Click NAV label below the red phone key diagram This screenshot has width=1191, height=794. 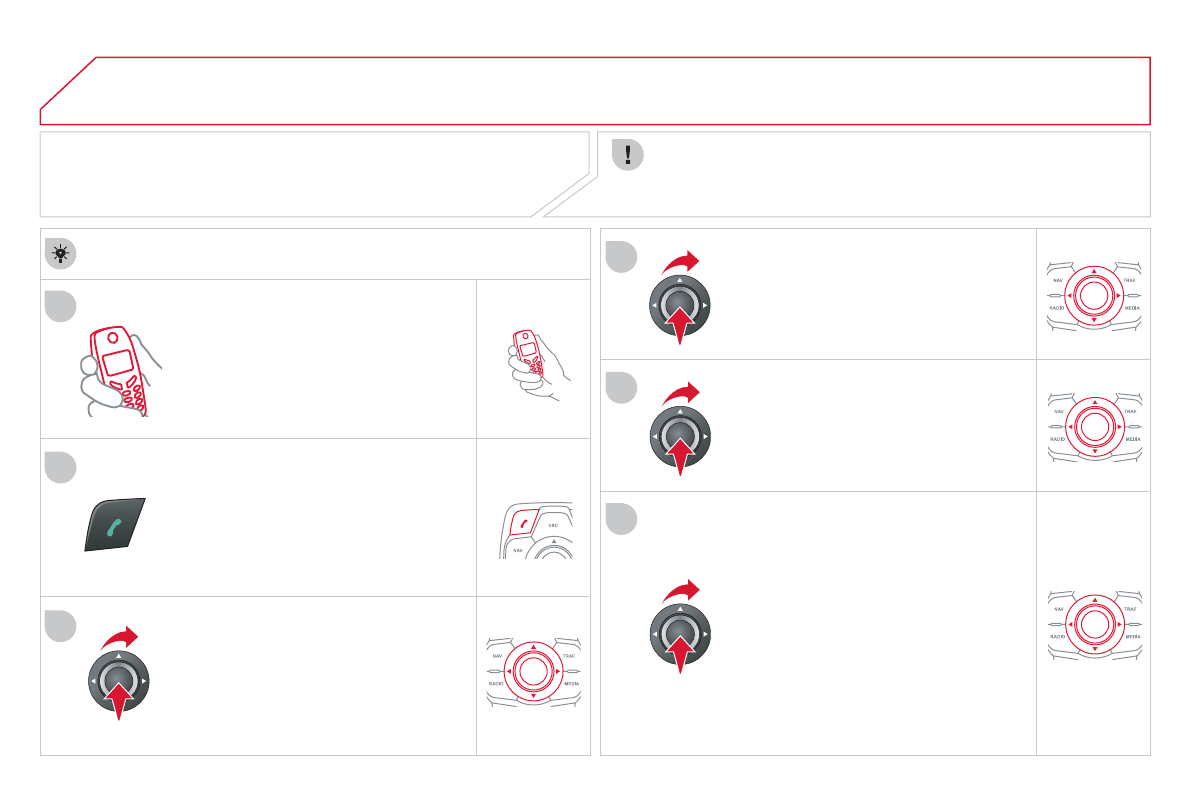[x=519, y=549]
